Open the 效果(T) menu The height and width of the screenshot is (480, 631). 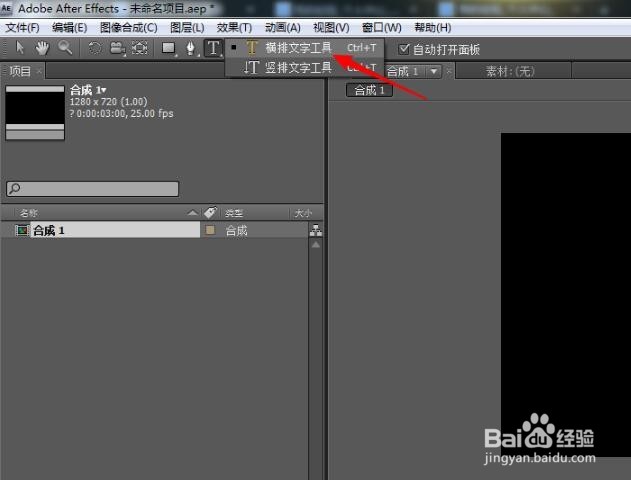point(234,27)
